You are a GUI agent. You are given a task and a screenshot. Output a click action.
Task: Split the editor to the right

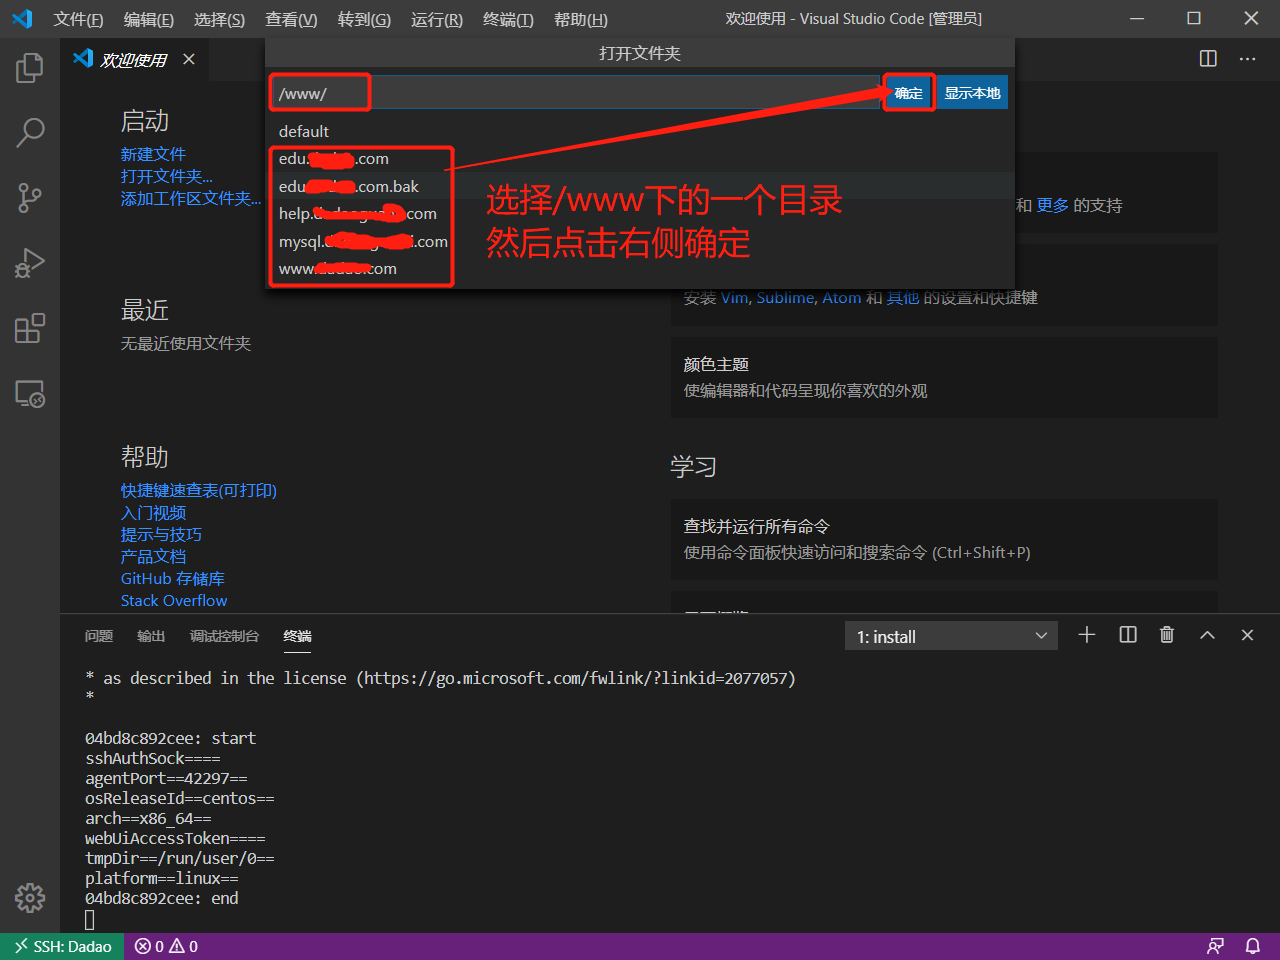[x=1208, y=59]
